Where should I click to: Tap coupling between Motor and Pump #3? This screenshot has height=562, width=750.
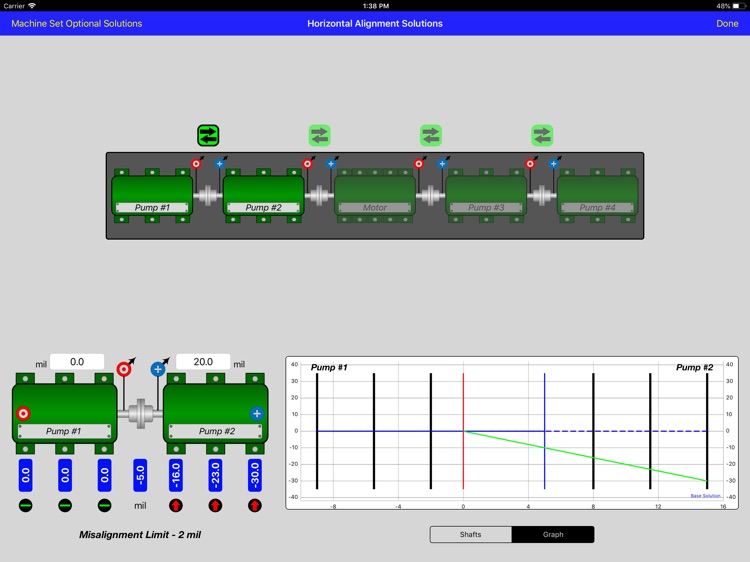pyautogui.click(x=431, y=196)
